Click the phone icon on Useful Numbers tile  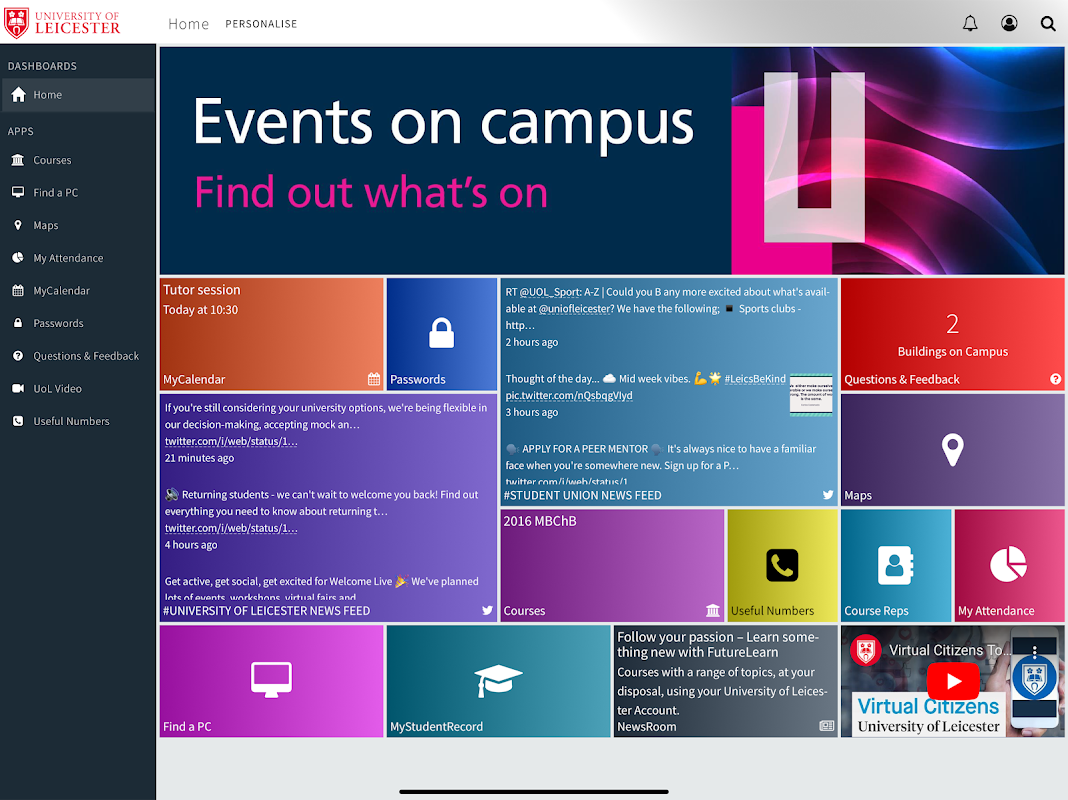(782, 565)
